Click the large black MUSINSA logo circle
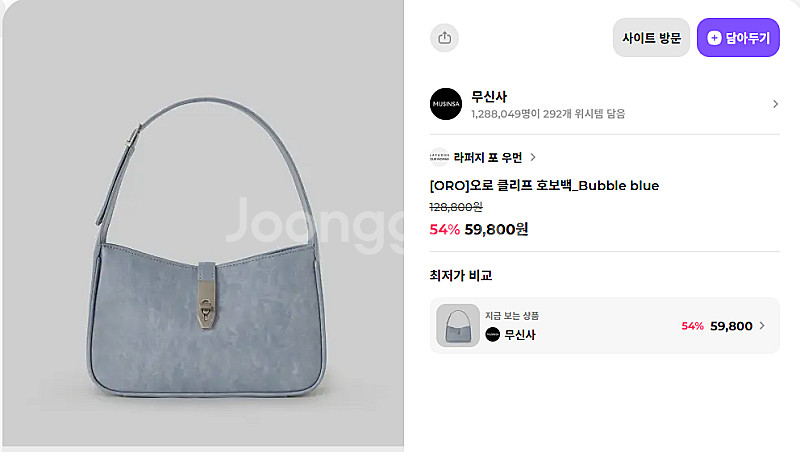 point(446,104)
